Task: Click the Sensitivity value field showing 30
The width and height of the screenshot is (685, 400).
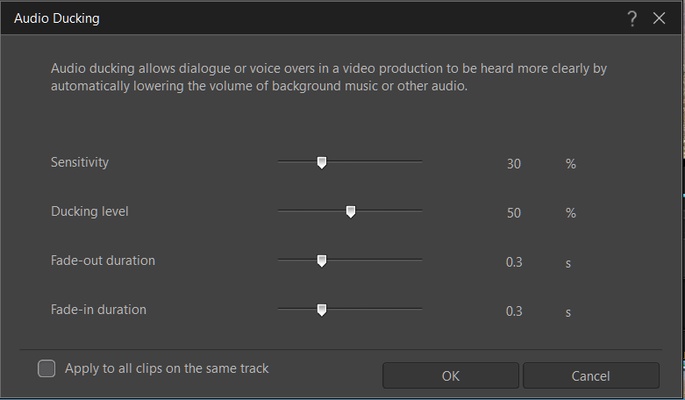Action: pyautogui.click(x=514, y=164)
